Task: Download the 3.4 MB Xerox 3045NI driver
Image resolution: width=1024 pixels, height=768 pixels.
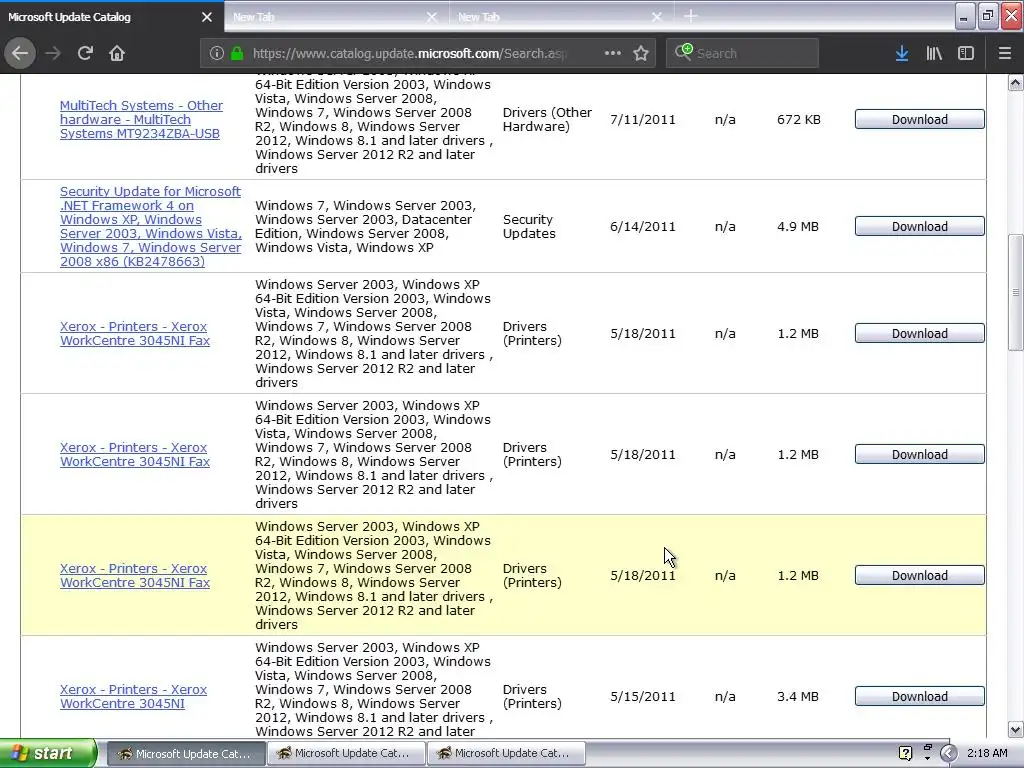Action: tap(920, 696)
